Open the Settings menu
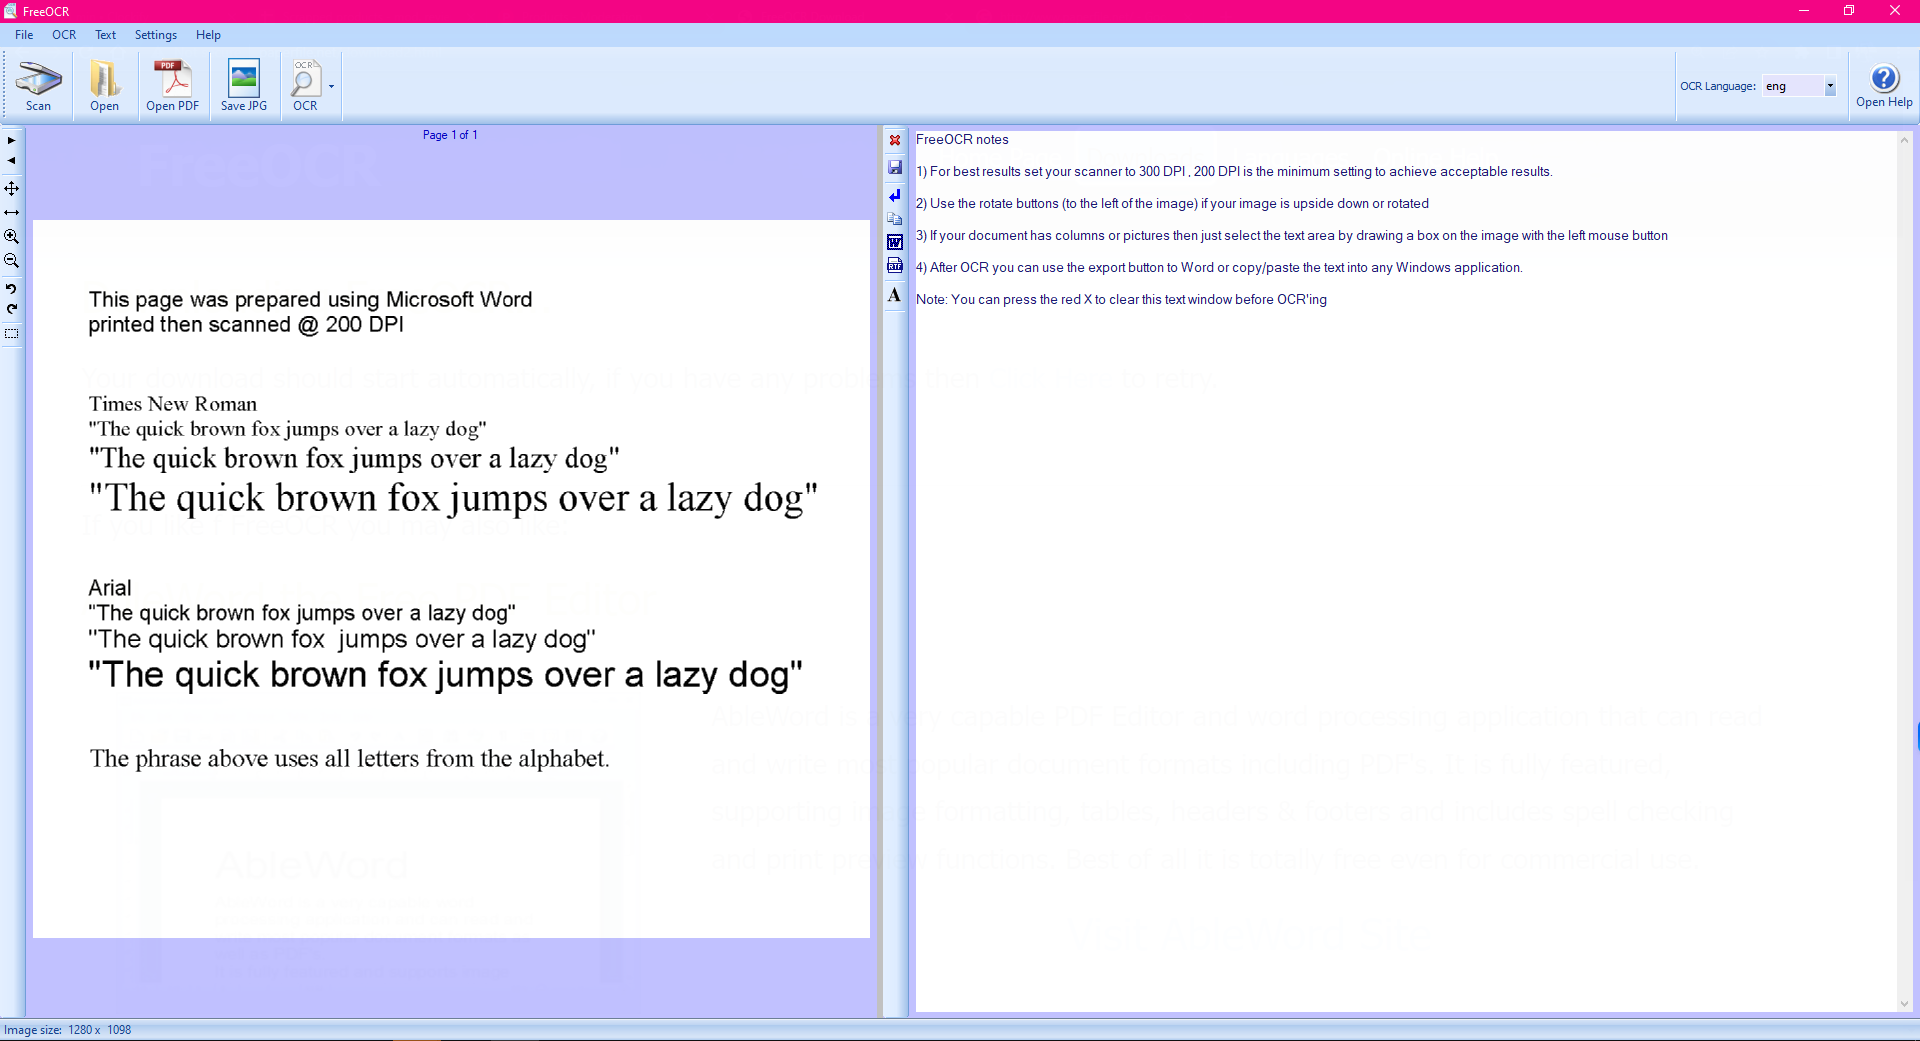 (x=156, y=35)
